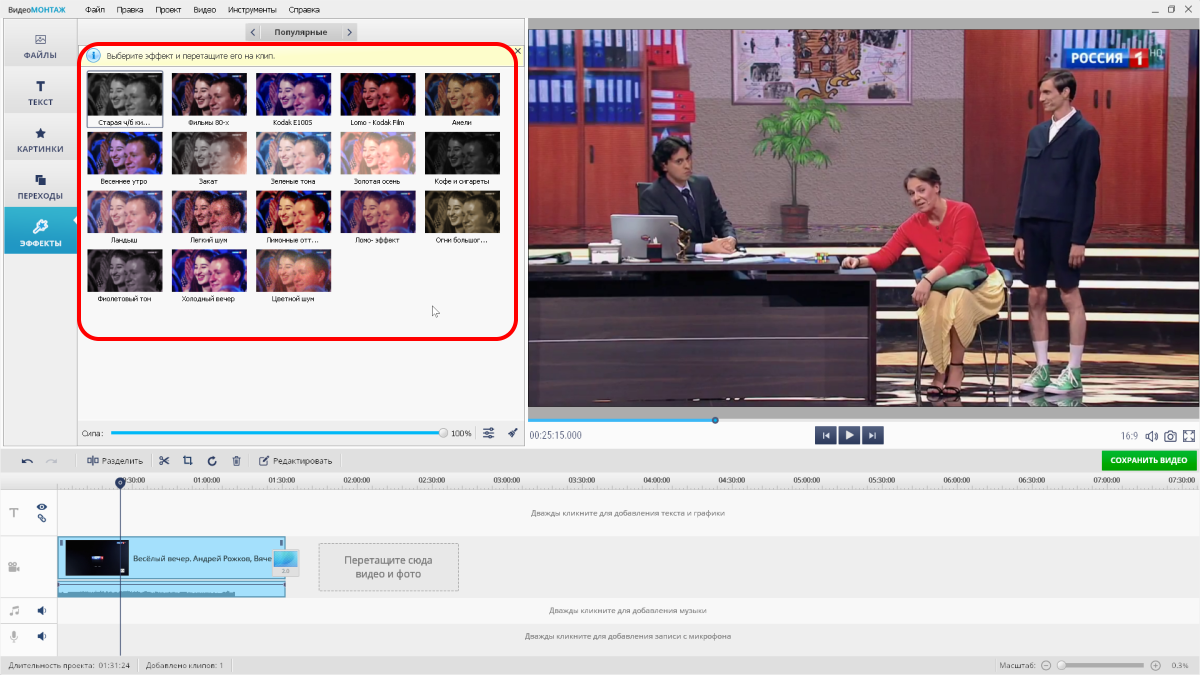The width and height of the screenshot is (1200, 675).
Task: Play the video preview
Action: click(x=849, y=435)
